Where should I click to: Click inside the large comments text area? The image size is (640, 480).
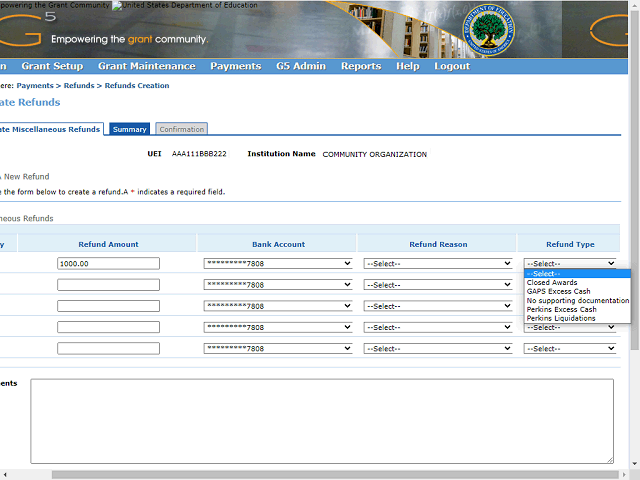[322, 420]
